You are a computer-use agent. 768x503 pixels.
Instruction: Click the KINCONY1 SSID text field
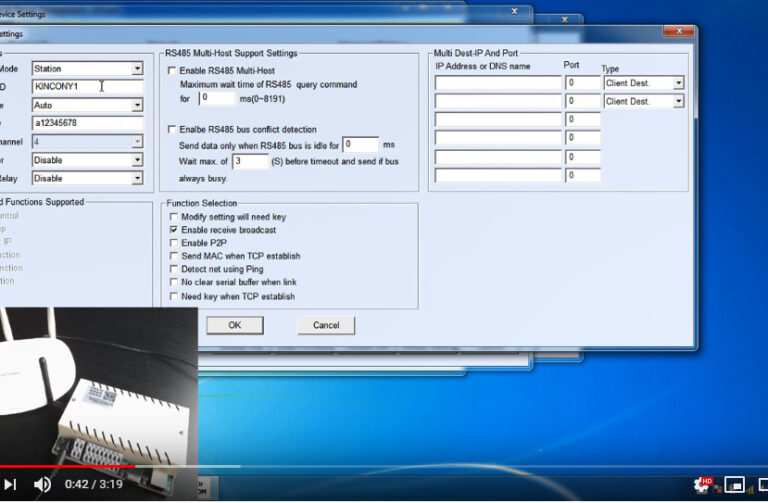coord(88,87)
